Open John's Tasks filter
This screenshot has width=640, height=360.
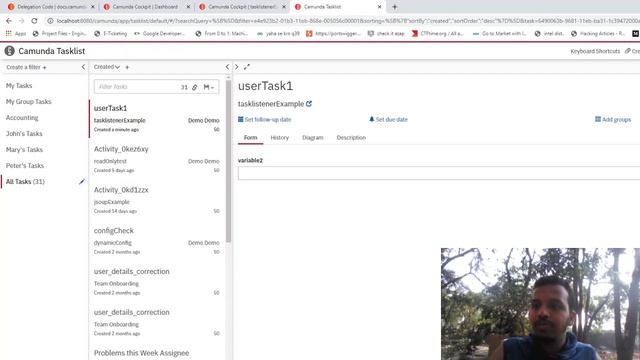pyautogui.click(x=24, y=133)
